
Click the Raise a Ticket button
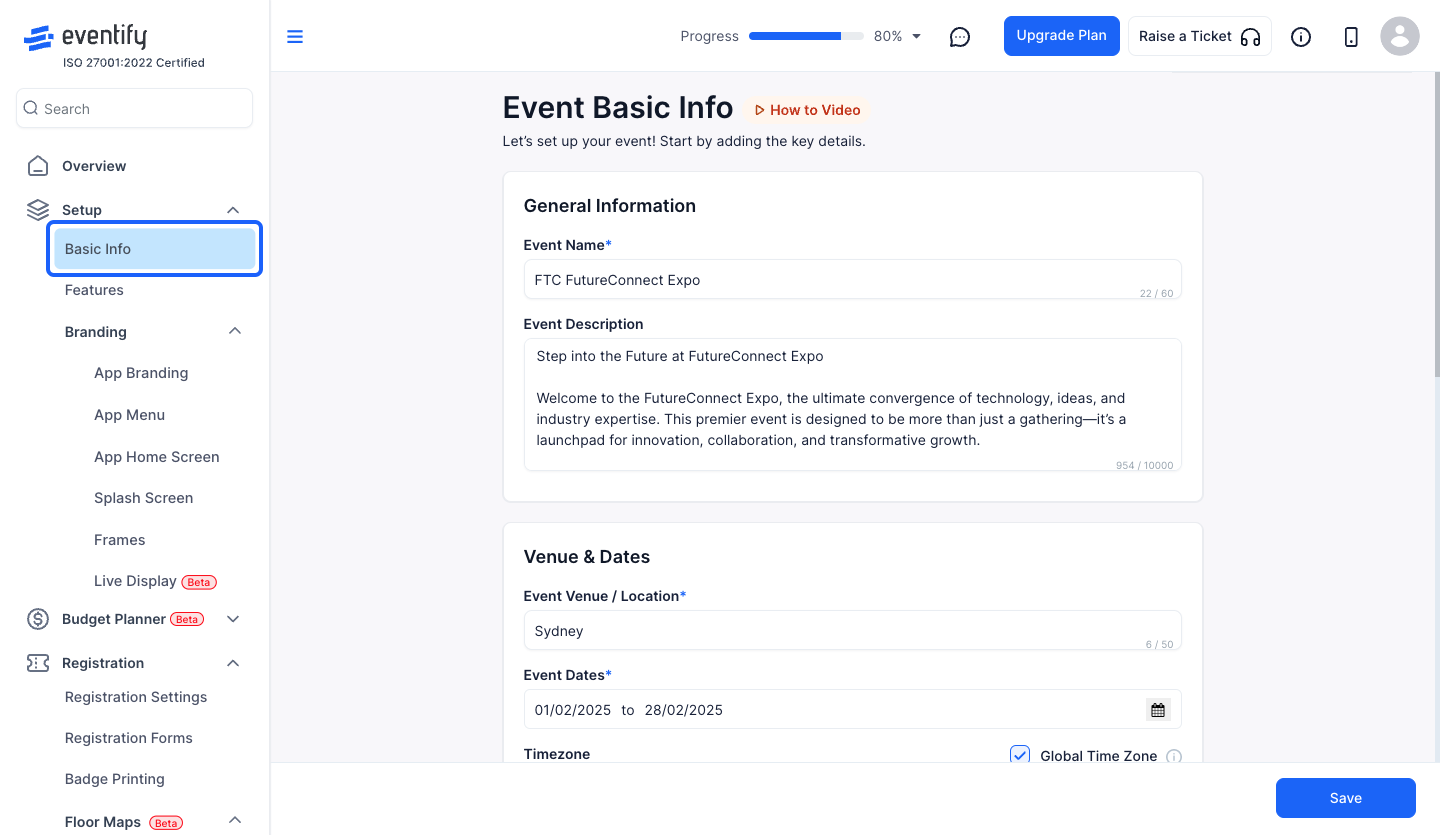(x=1199, y=36)
